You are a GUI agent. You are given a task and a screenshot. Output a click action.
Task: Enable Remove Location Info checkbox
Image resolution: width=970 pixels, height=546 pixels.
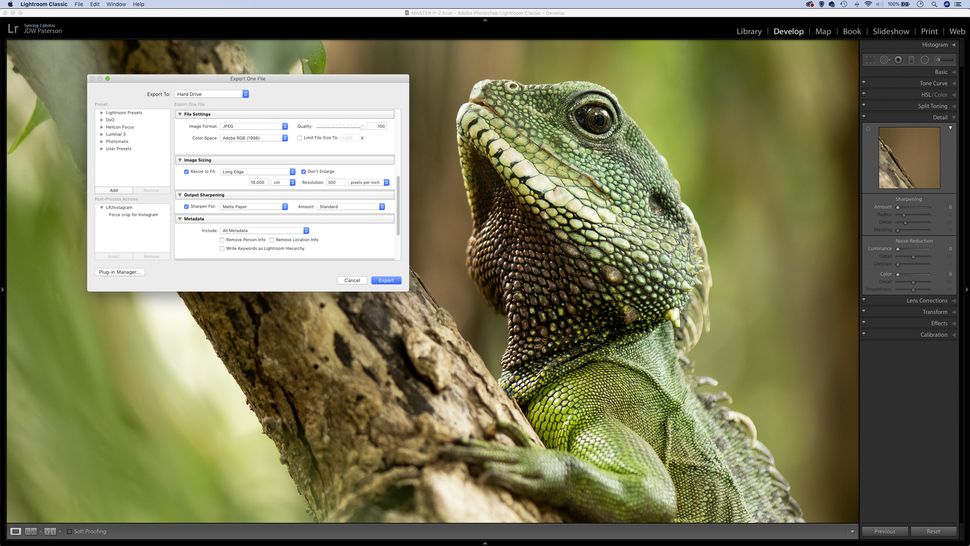(x=272, y=239)
